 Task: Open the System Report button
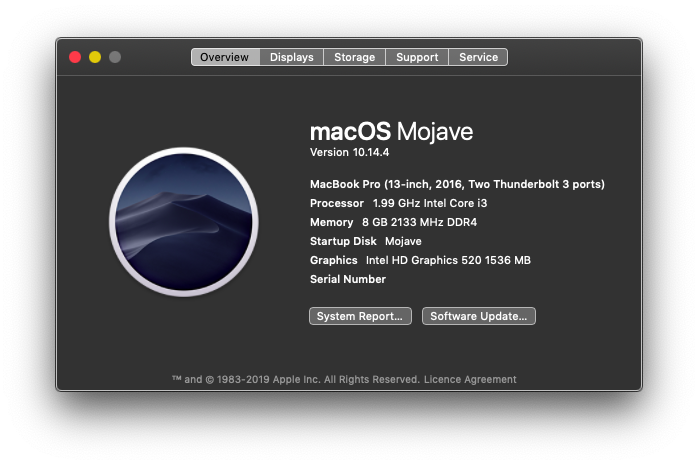click(x=360, y=316)
